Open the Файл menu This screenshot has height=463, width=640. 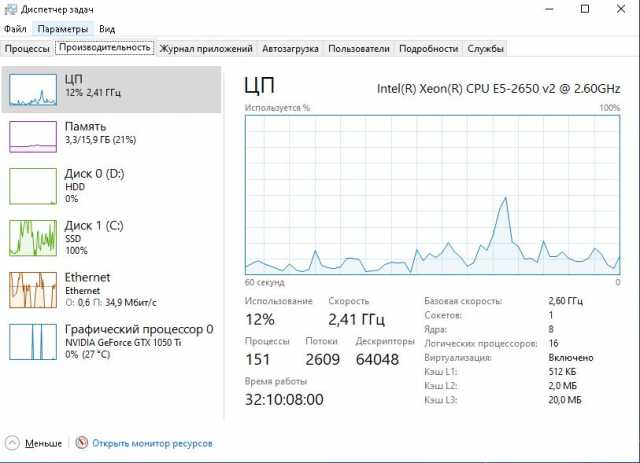click(x=16, y=29)
